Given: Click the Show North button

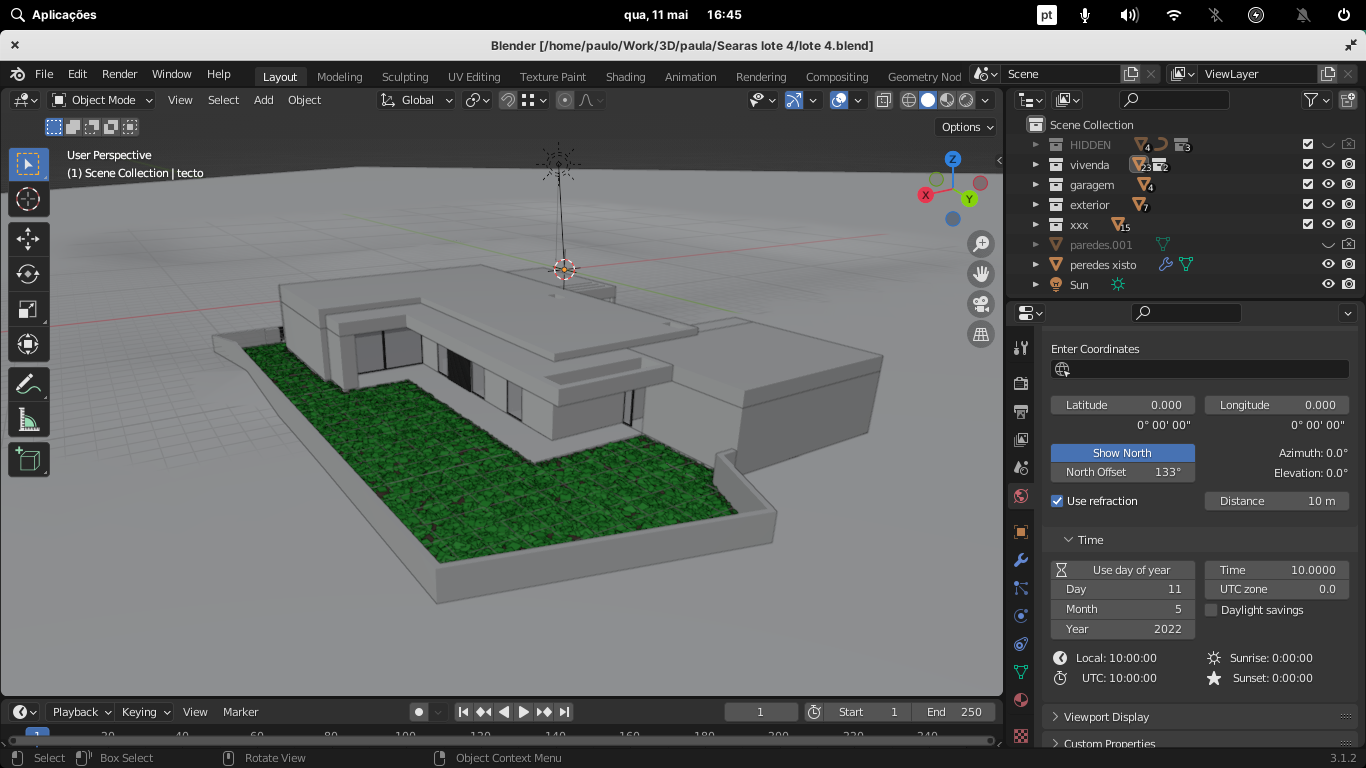Looking at the screenshot, I should coord(1122,453).
